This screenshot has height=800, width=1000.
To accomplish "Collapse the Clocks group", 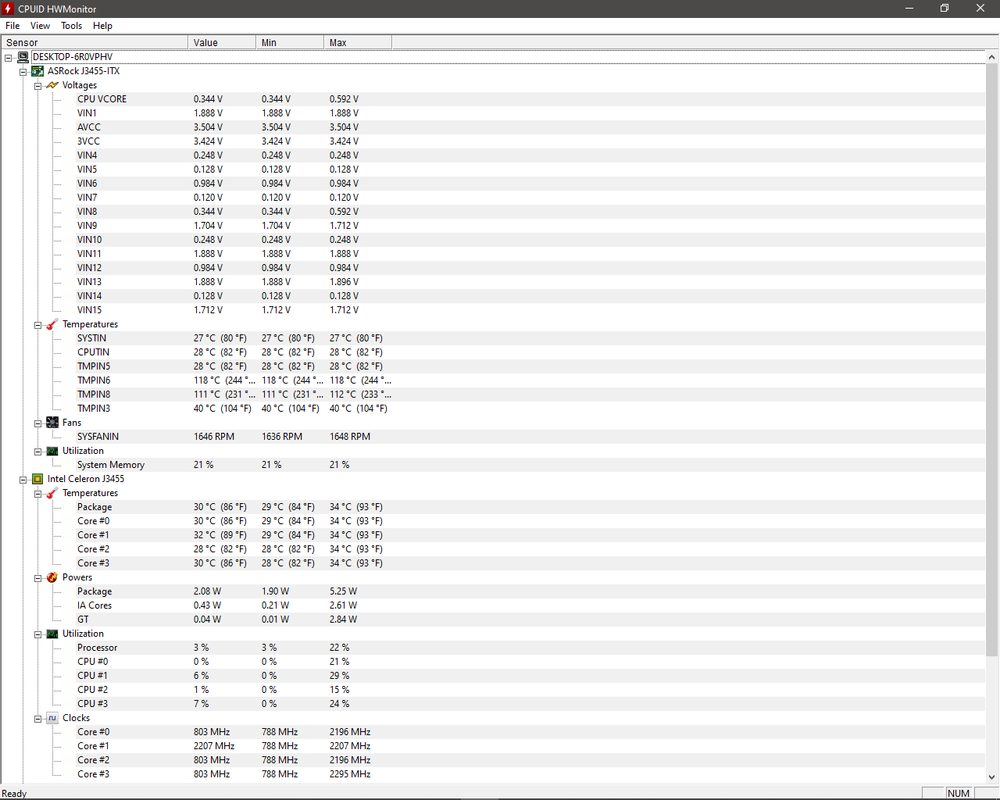I will click(38, 718).
